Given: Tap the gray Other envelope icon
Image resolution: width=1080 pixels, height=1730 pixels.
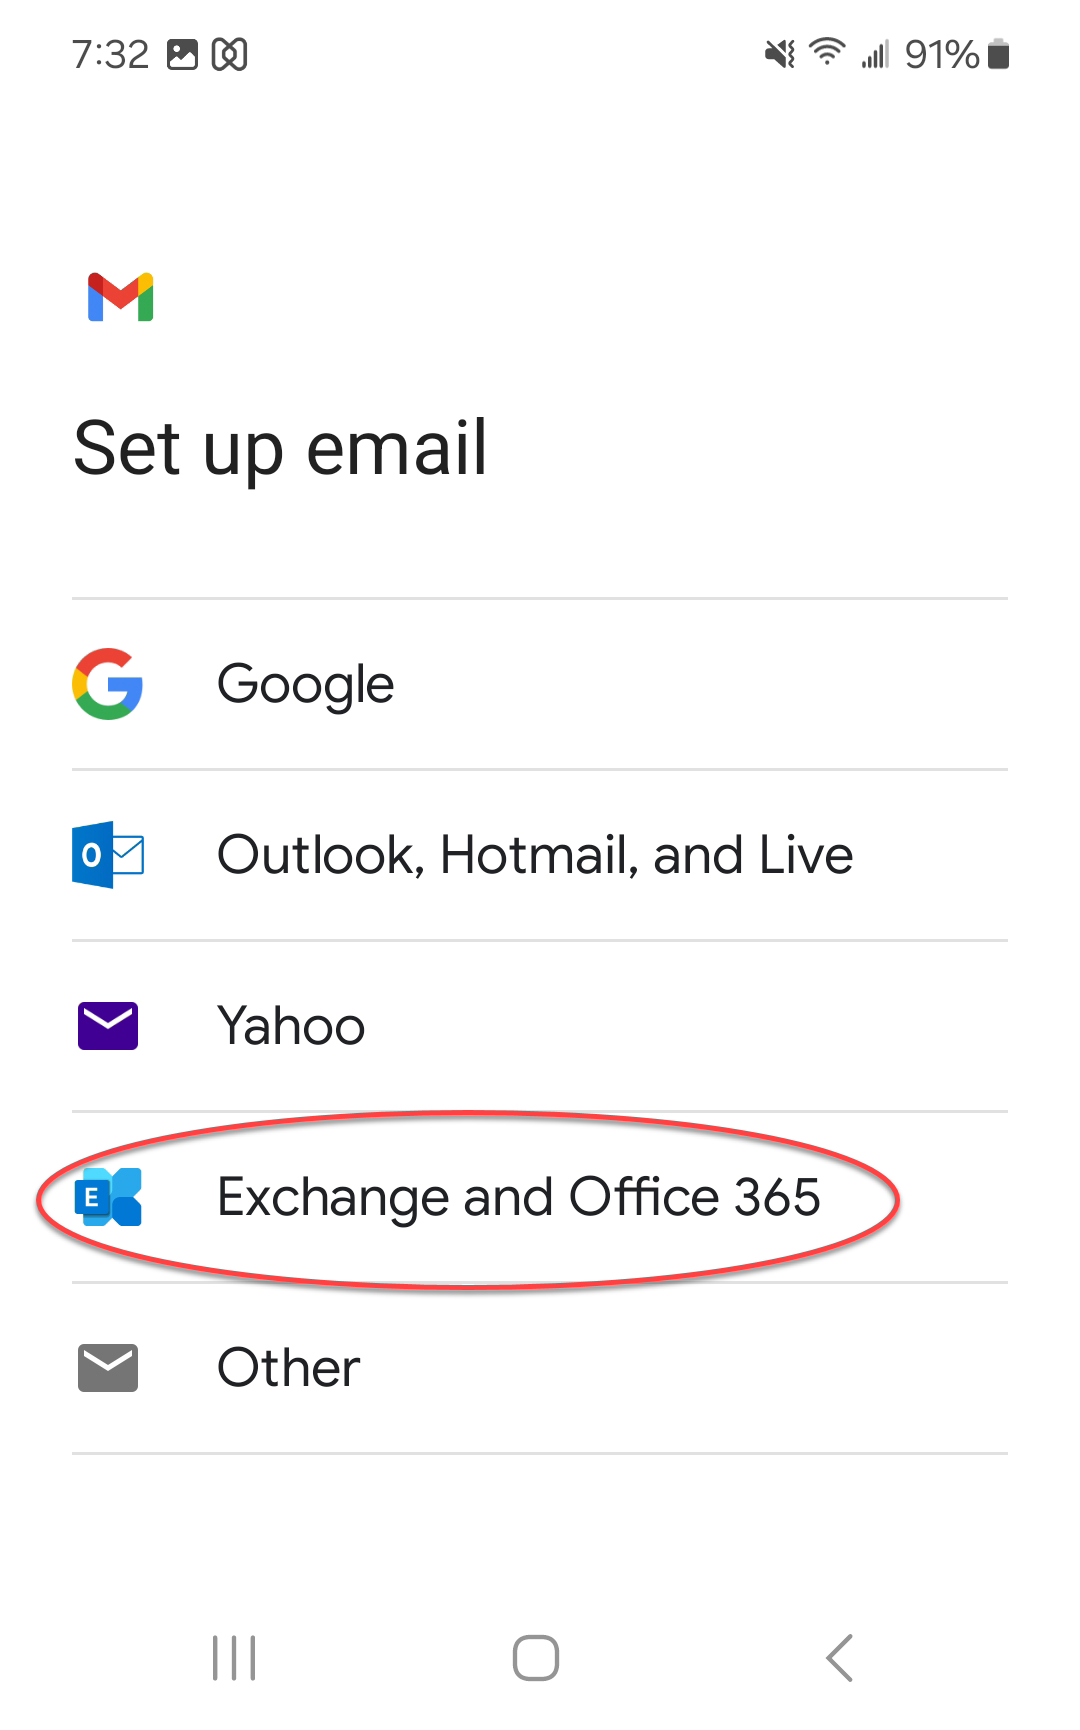Looking at the screenshot, I should tap(108, 1368).
